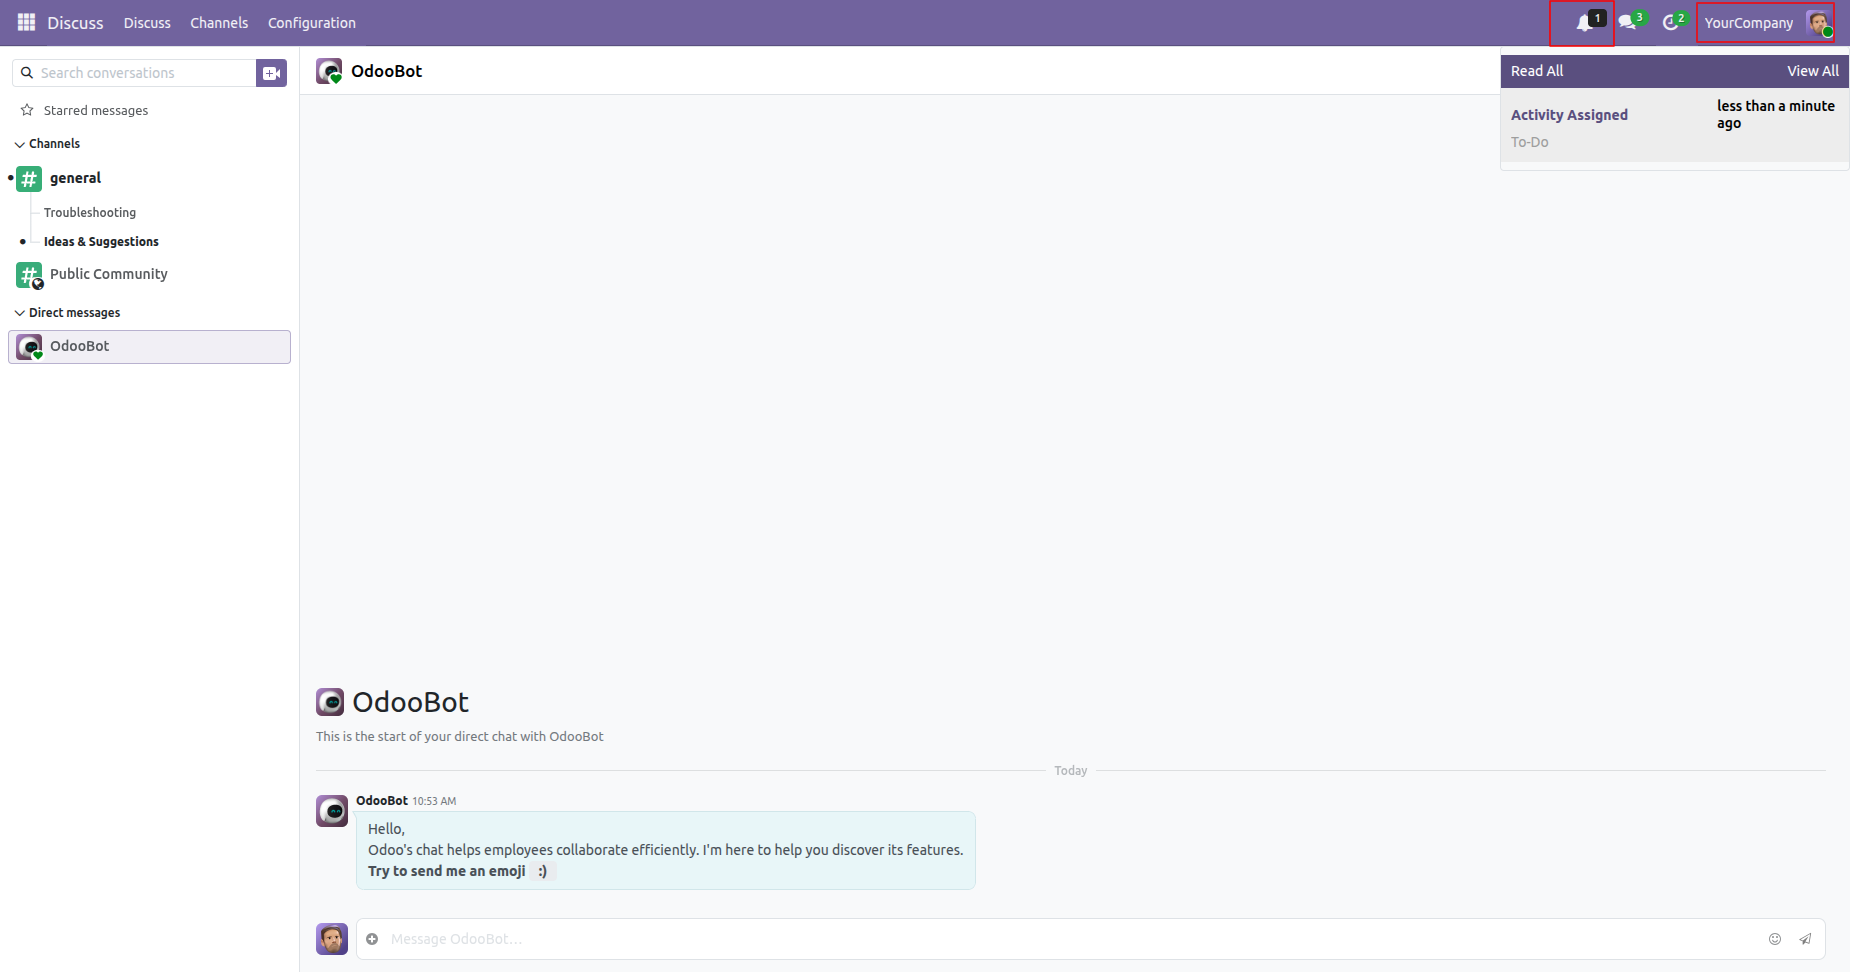Viewport: 1850px width, 972px height.
Task: Mark all notifications with Read All
Action: click(1537, 71)
